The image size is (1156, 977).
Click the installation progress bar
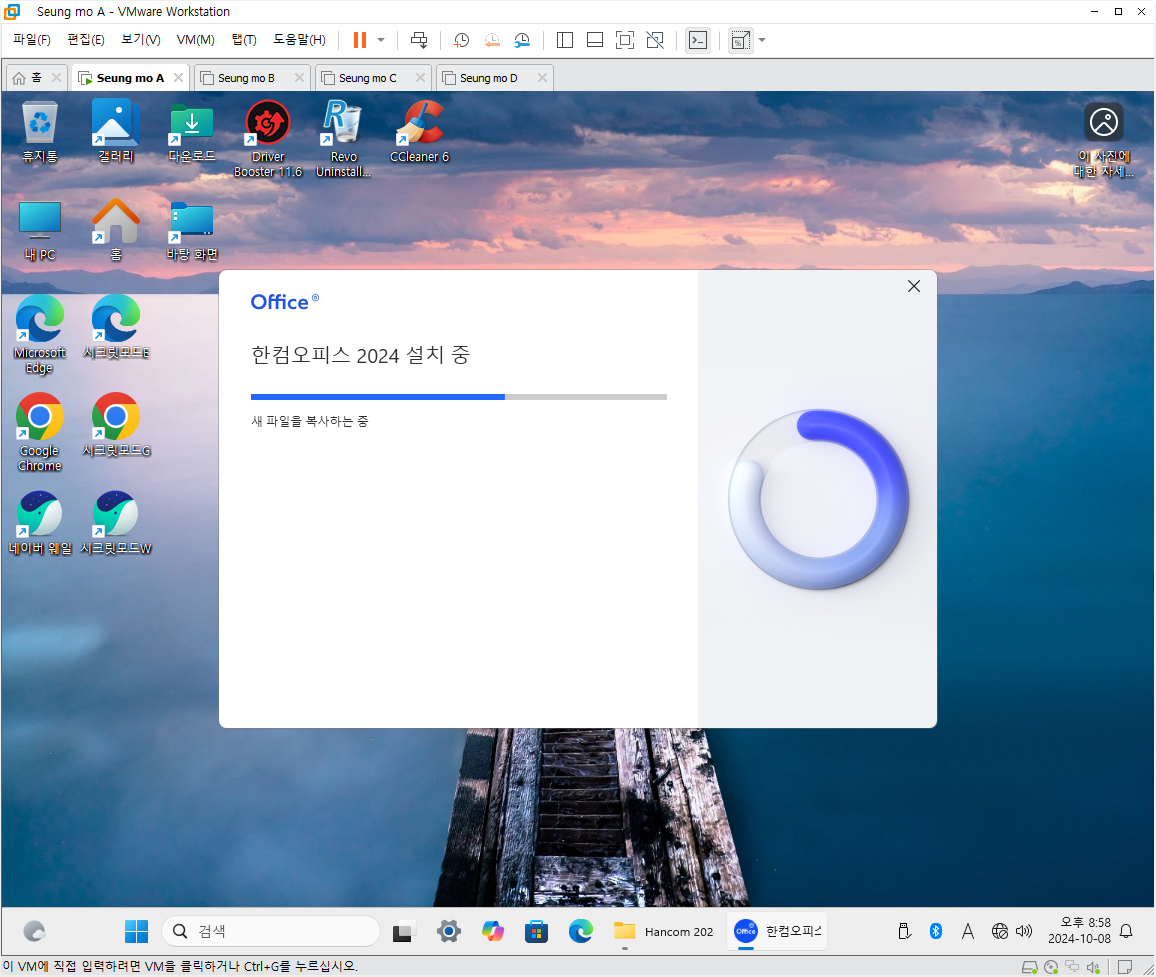(x=459, y=397)
